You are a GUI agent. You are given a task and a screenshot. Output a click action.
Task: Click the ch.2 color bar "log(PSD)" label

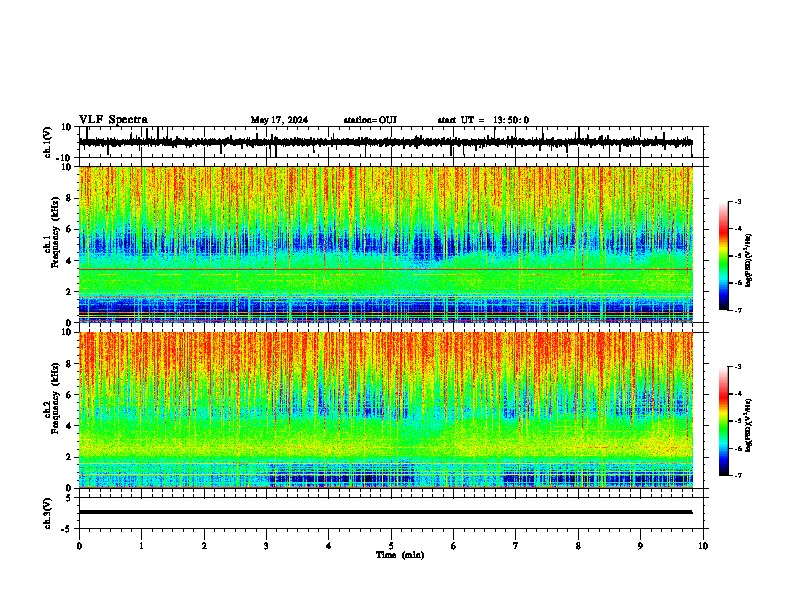[749, 425]
